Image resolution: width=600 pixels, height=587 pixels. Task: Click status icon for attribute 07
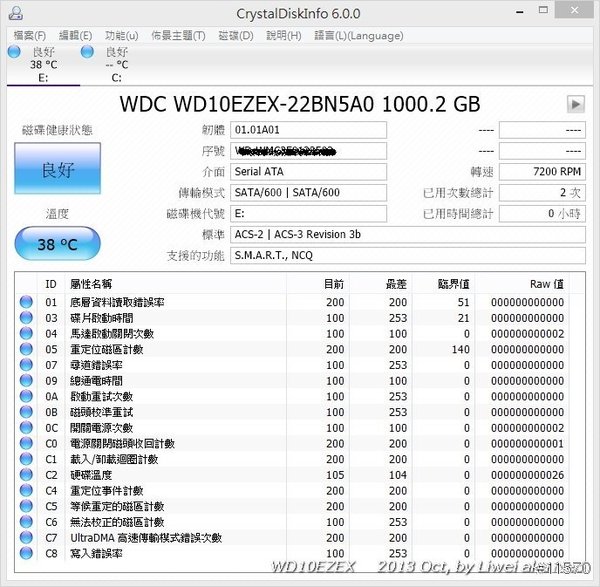tap(26, 365)
